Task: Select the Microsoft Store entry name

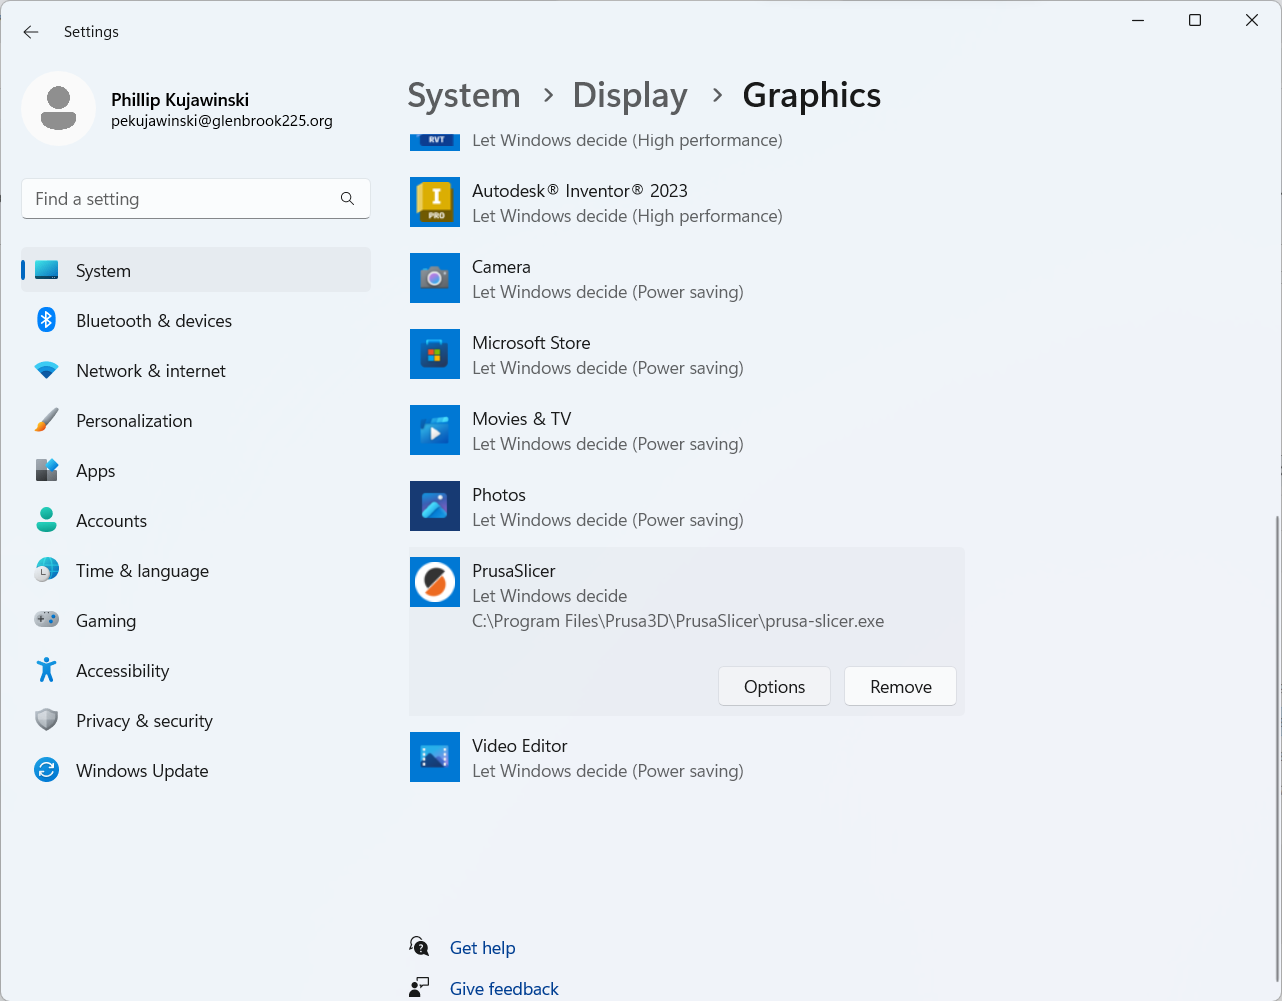Action: pyautogui.click(x=531, y=343)
